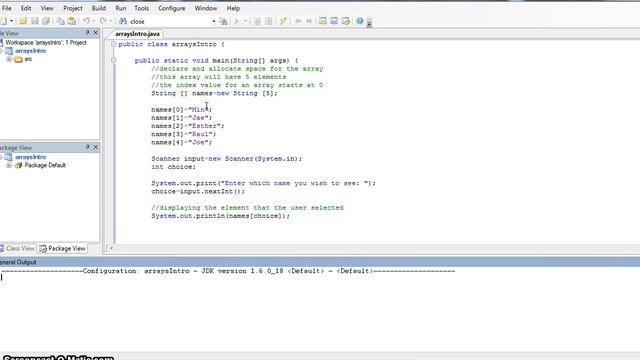
Task: Click the code line 'names[2]="Esther";'
Action: [188, 126]
